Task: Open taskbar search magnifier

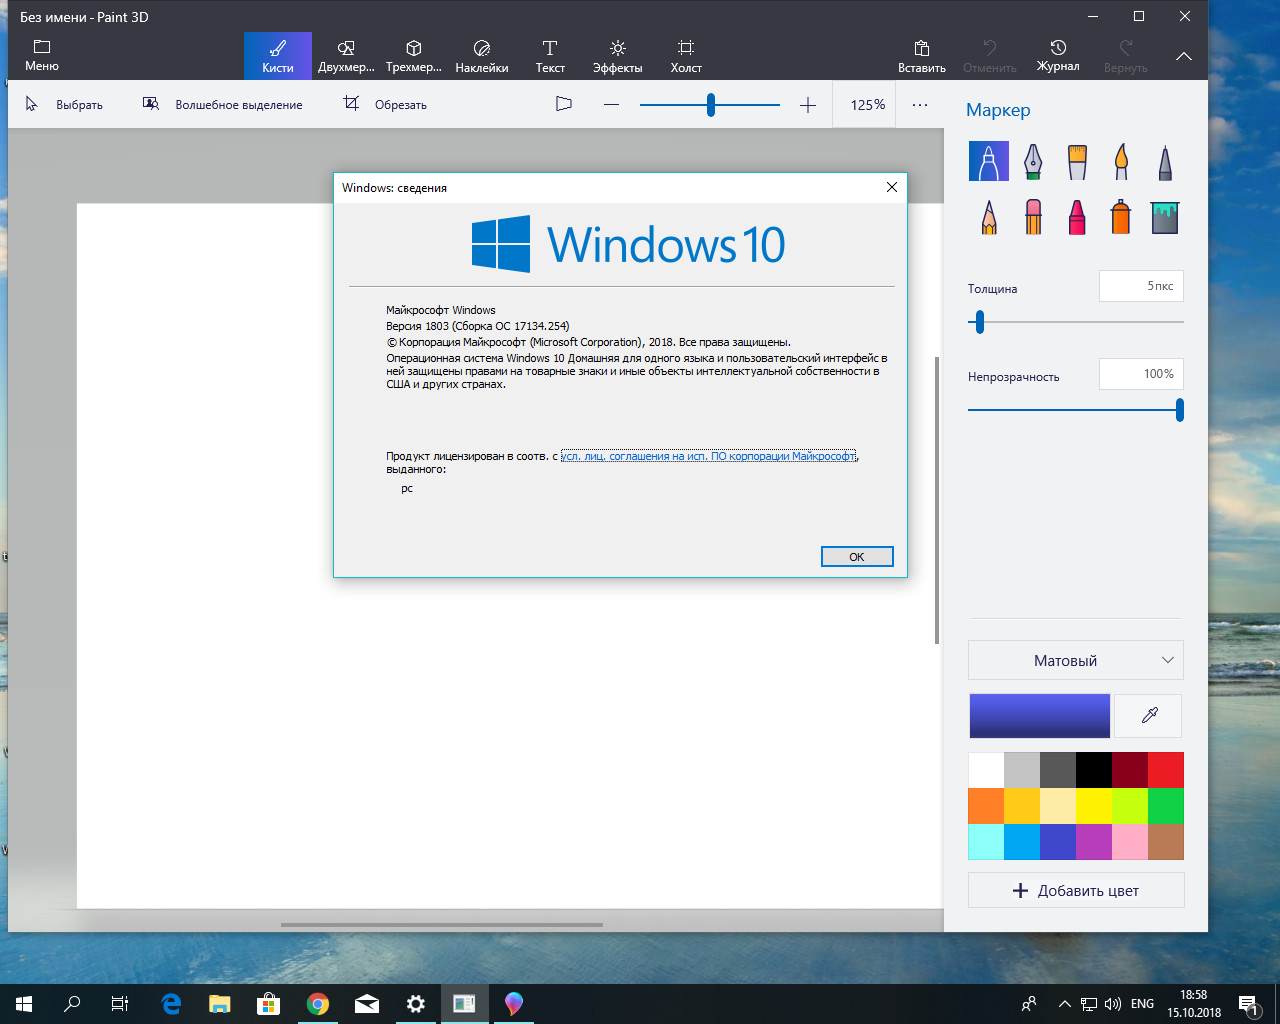Action: click(x=72, y=1004)
